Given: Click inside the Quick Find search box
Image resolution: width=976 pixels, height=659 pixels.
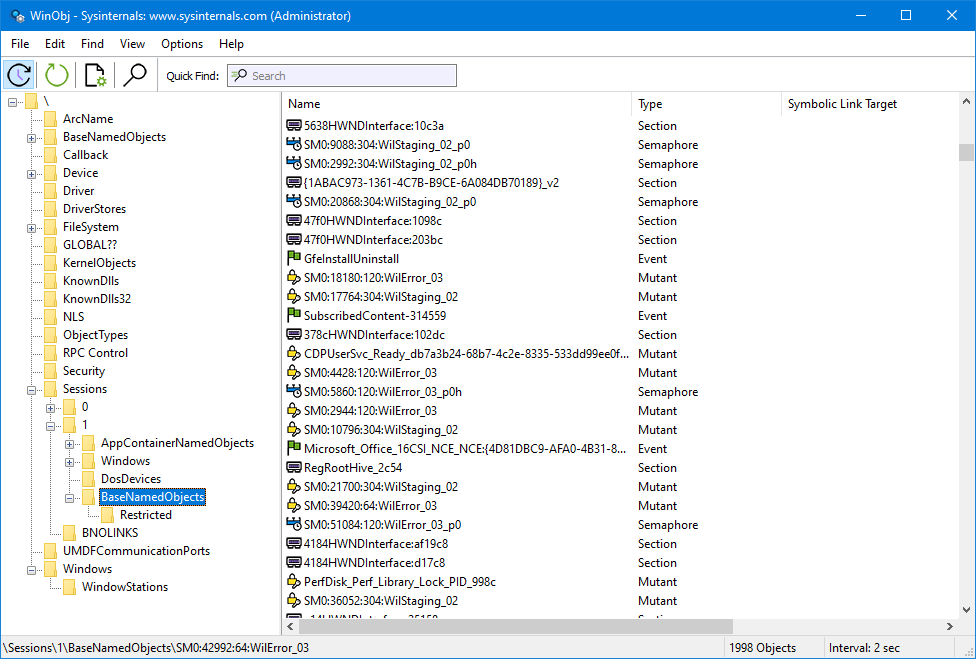Looking at the screenshot, I should click(x=340, y=74).
